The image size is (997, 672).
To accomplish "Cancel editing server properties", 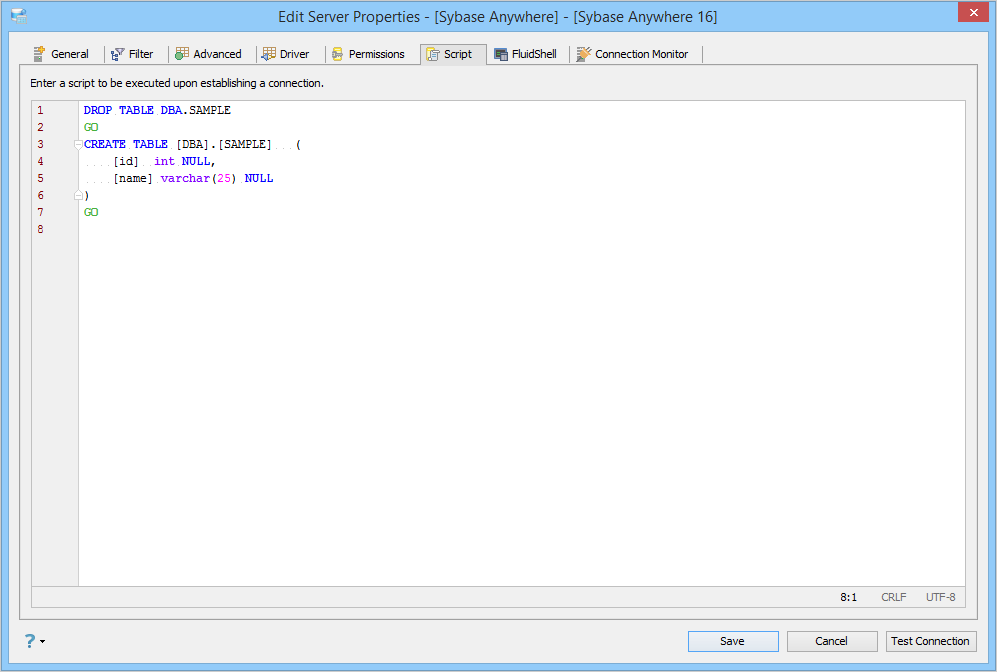I will point(832,641).
